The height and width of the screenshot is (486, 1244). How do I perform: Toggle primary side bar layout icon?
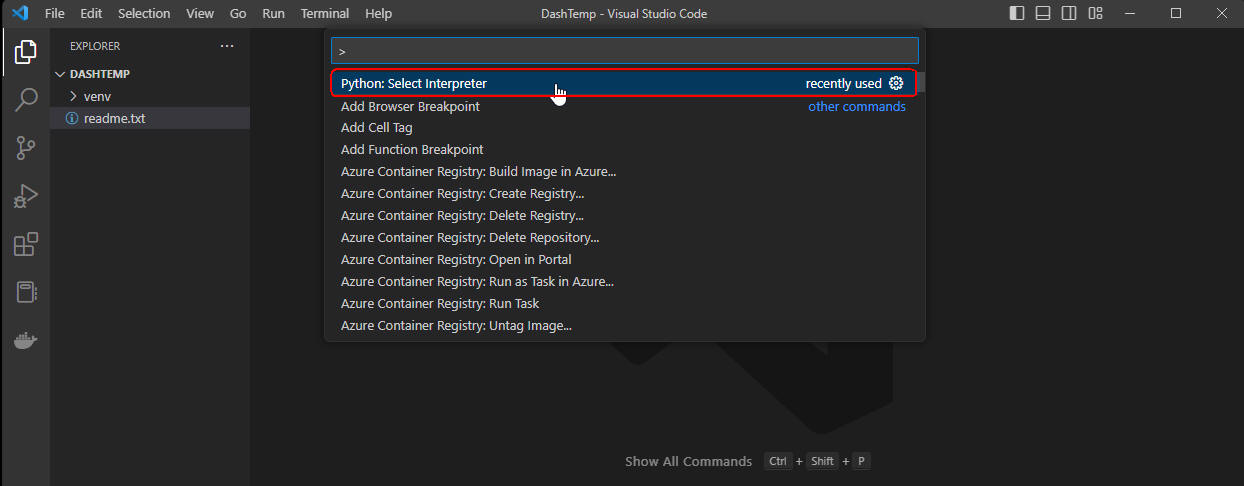1017,13
